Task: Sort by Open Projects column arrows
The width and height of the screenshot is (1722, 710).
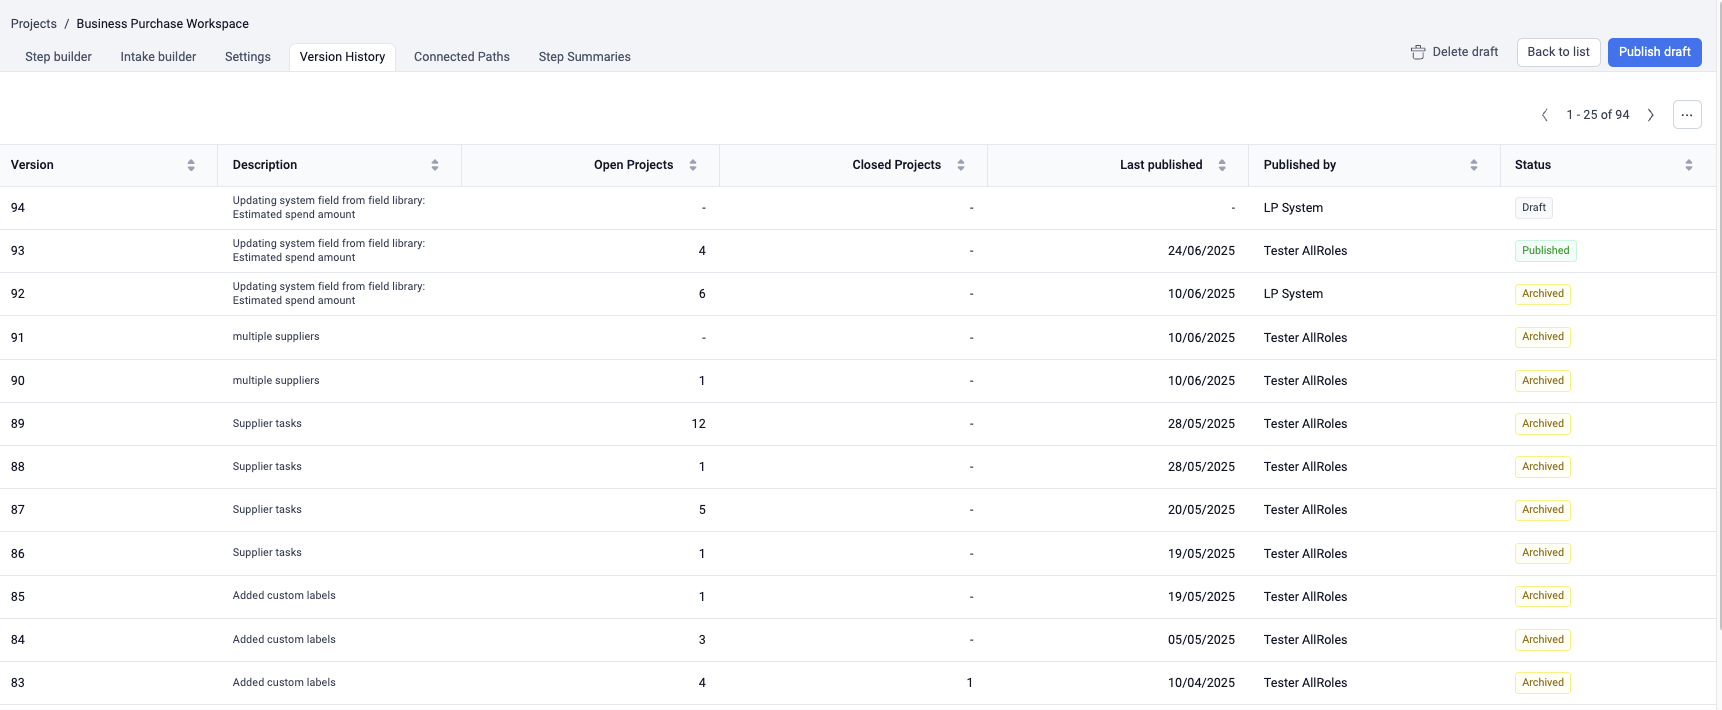Action: 693,165
